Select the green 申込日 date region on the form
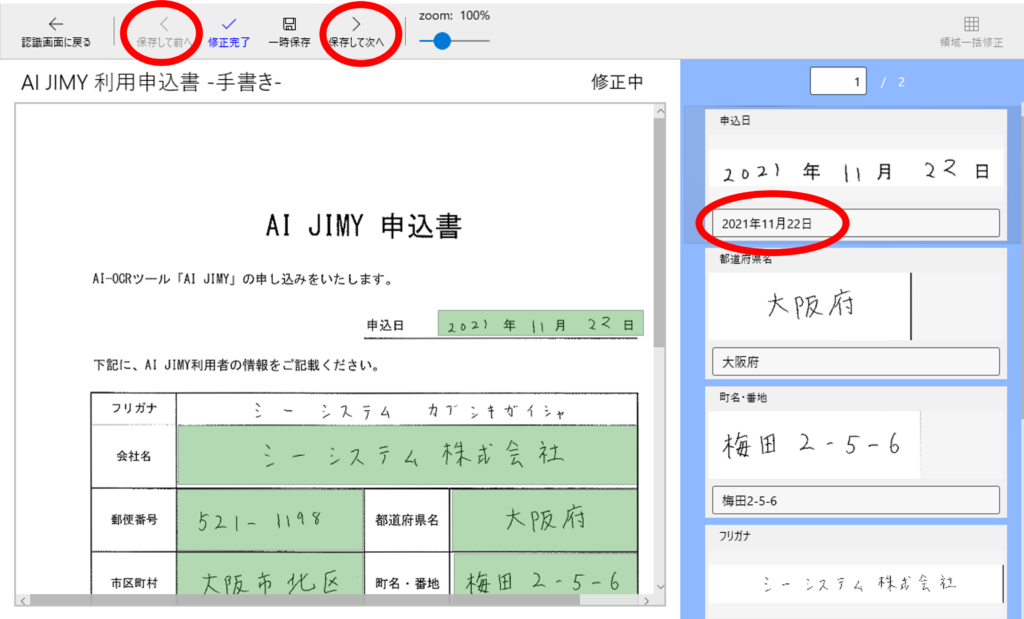 [x=541, y=323]
